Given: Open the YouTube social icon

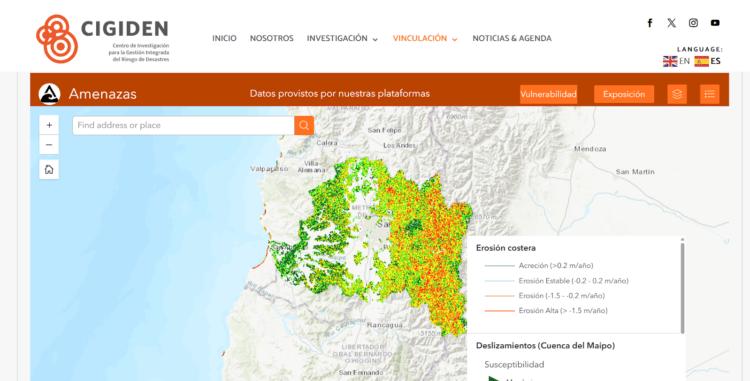Looking at the screenshot, I should pyautogui.click(x=715, y=23).
